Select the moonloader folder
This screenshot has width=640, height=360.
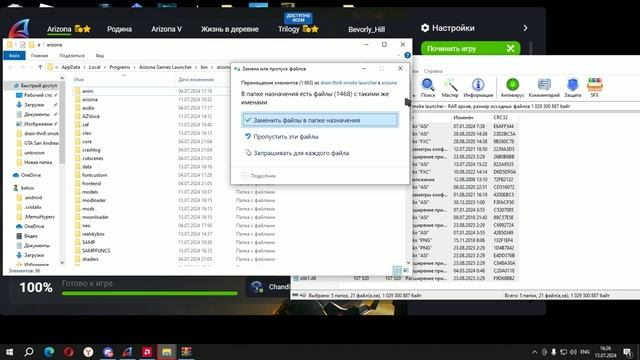(95, 217)
